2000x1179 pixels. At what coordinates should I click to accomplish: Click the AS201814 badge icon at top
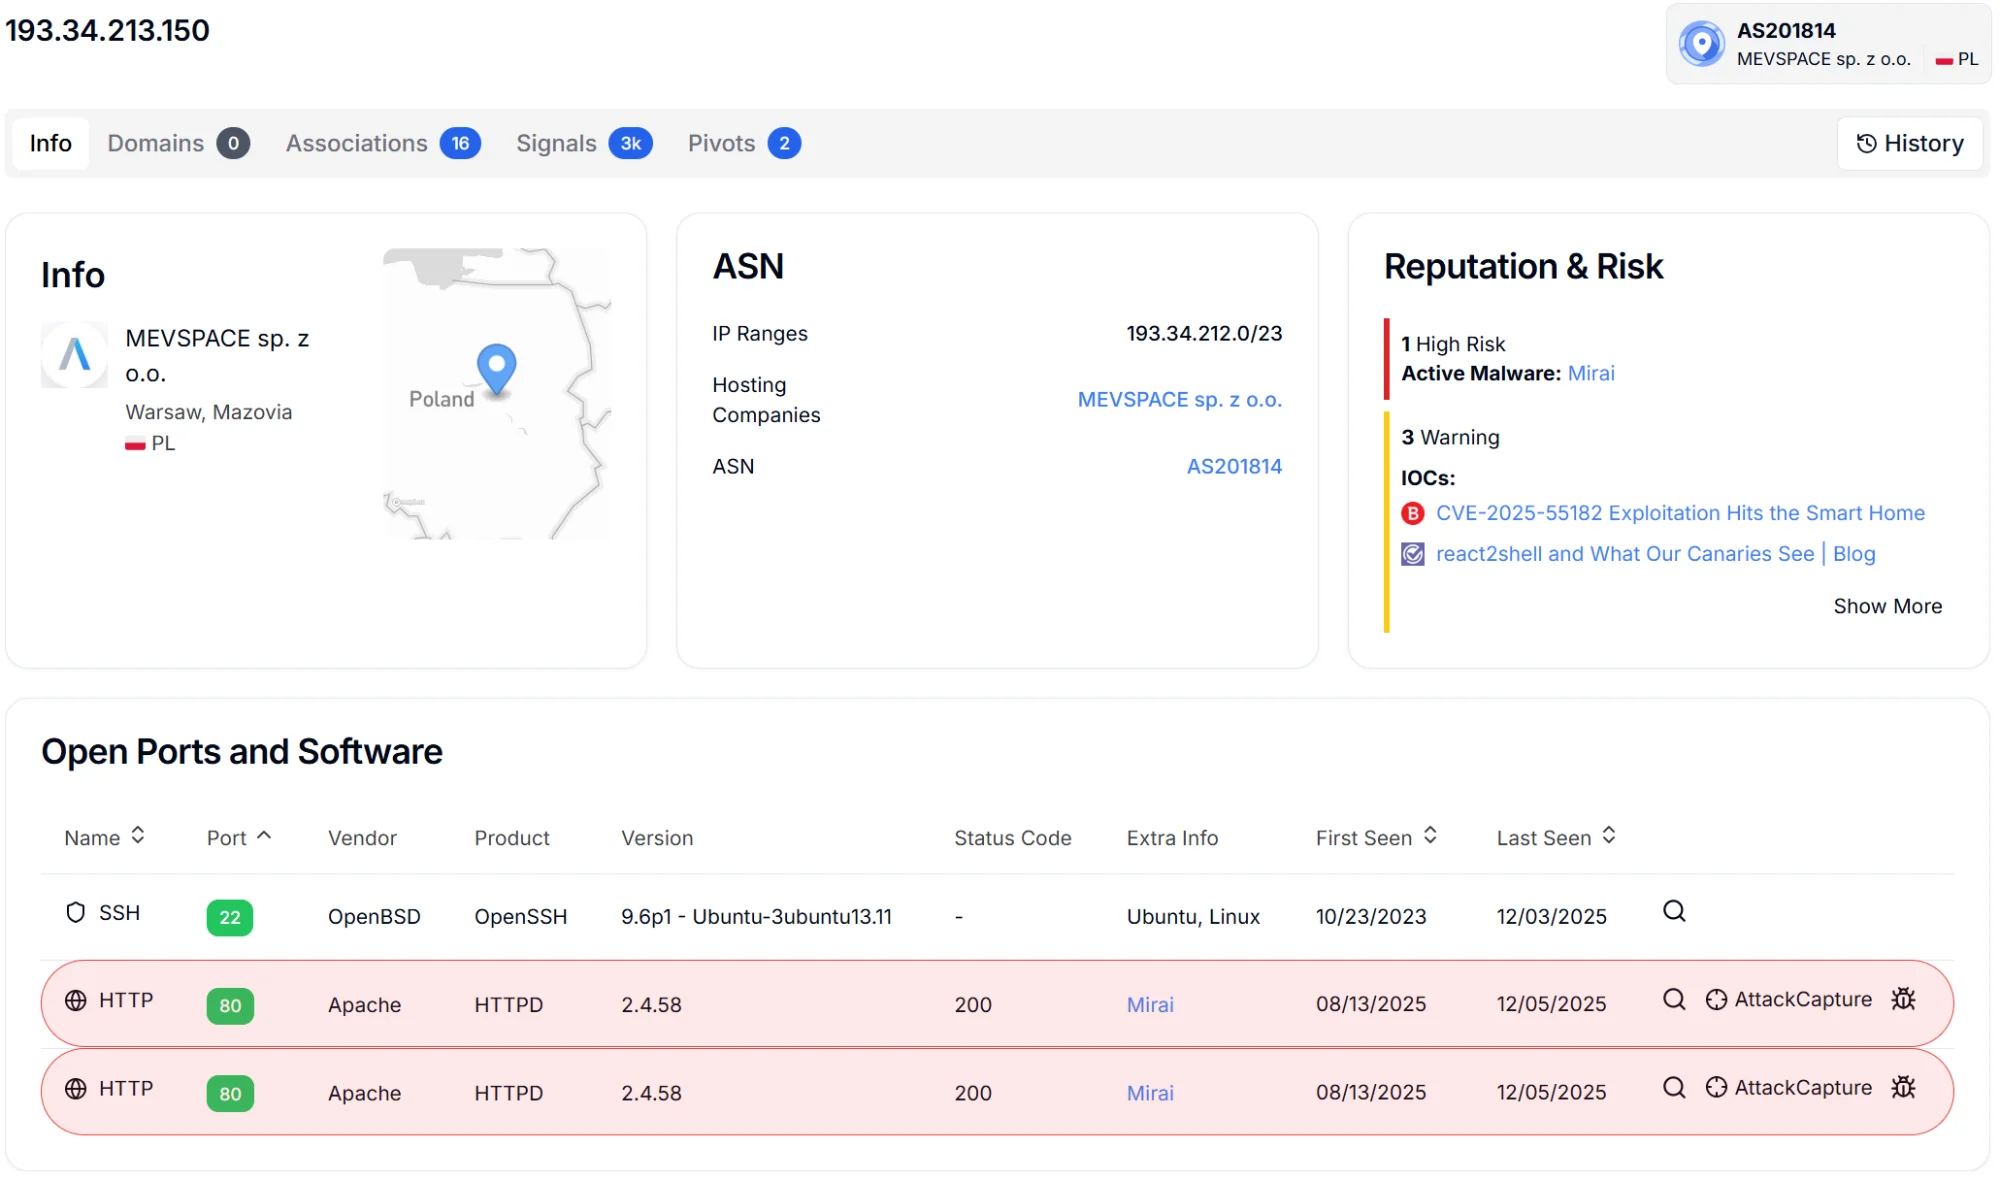pyautogui.click(x=1701, y=44)
